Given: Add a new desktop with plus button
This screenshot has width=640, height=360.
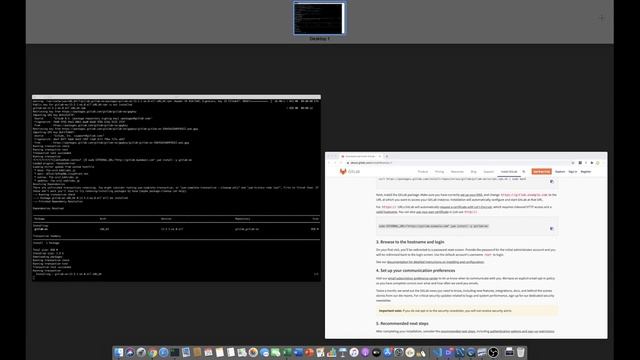Looking at the screenshot, I should pos(602,18).
